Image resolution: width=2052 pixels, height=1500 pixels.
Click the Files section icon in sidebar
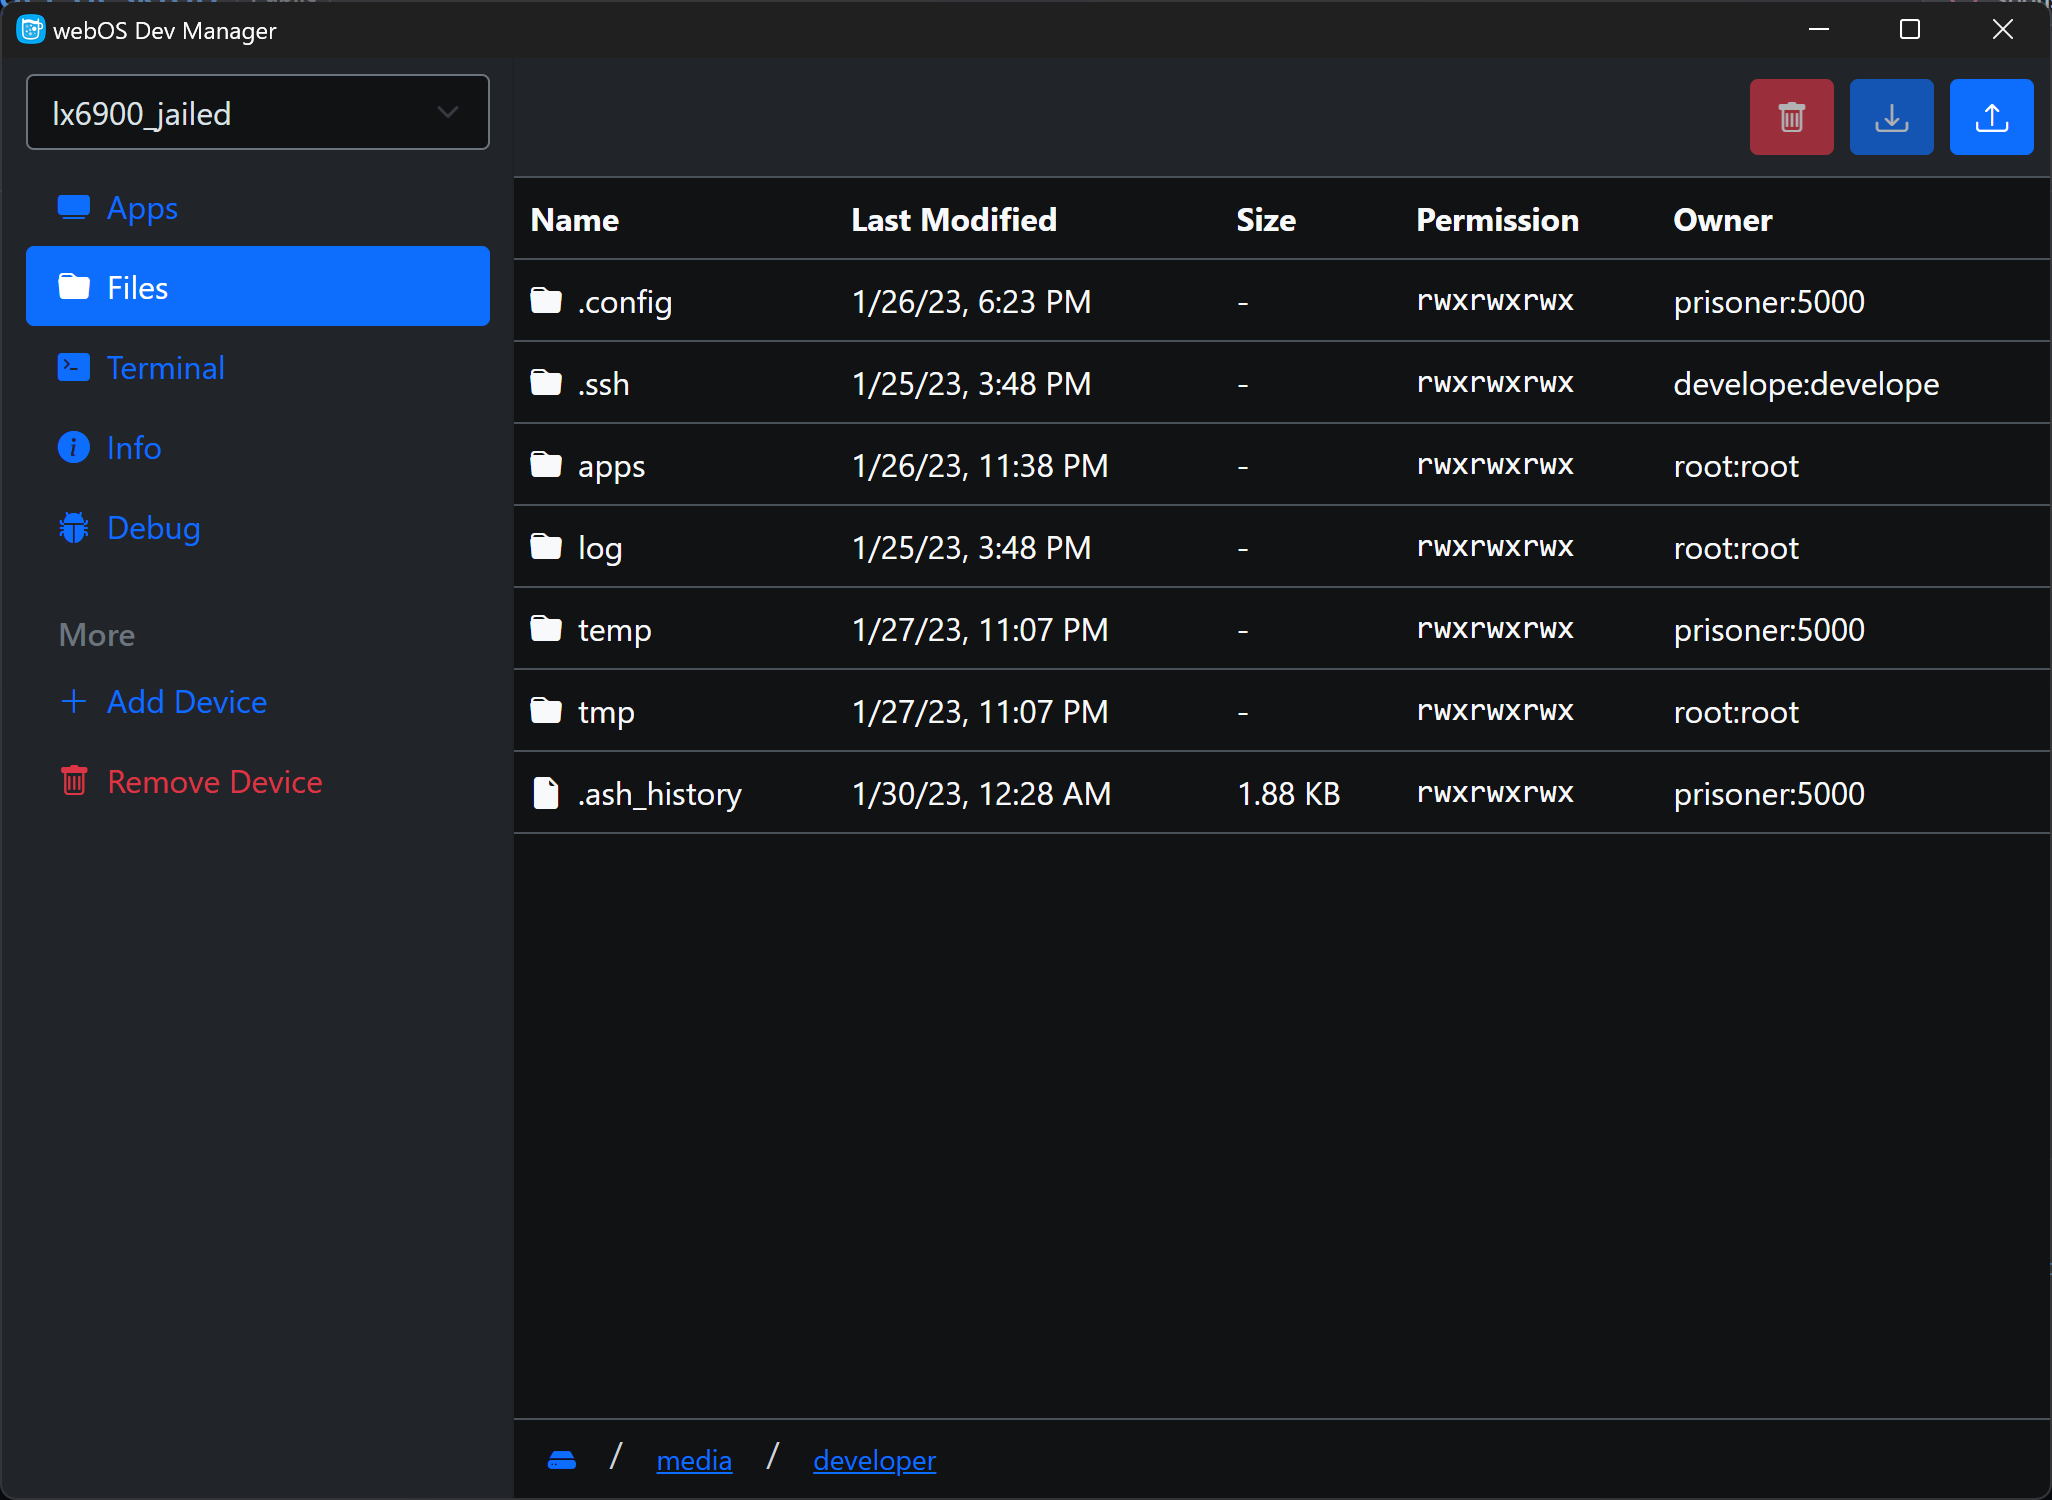[x=75, y=287]
